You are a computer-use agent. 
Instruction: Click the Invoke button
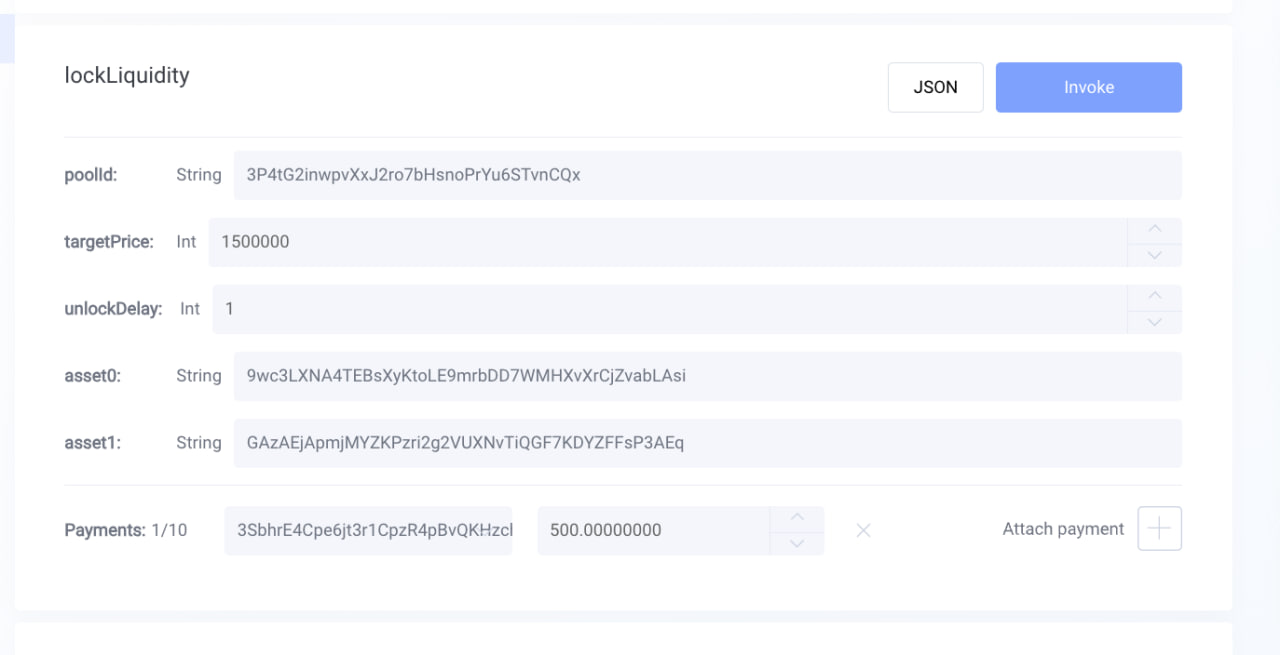click(x=1089, y=87)
